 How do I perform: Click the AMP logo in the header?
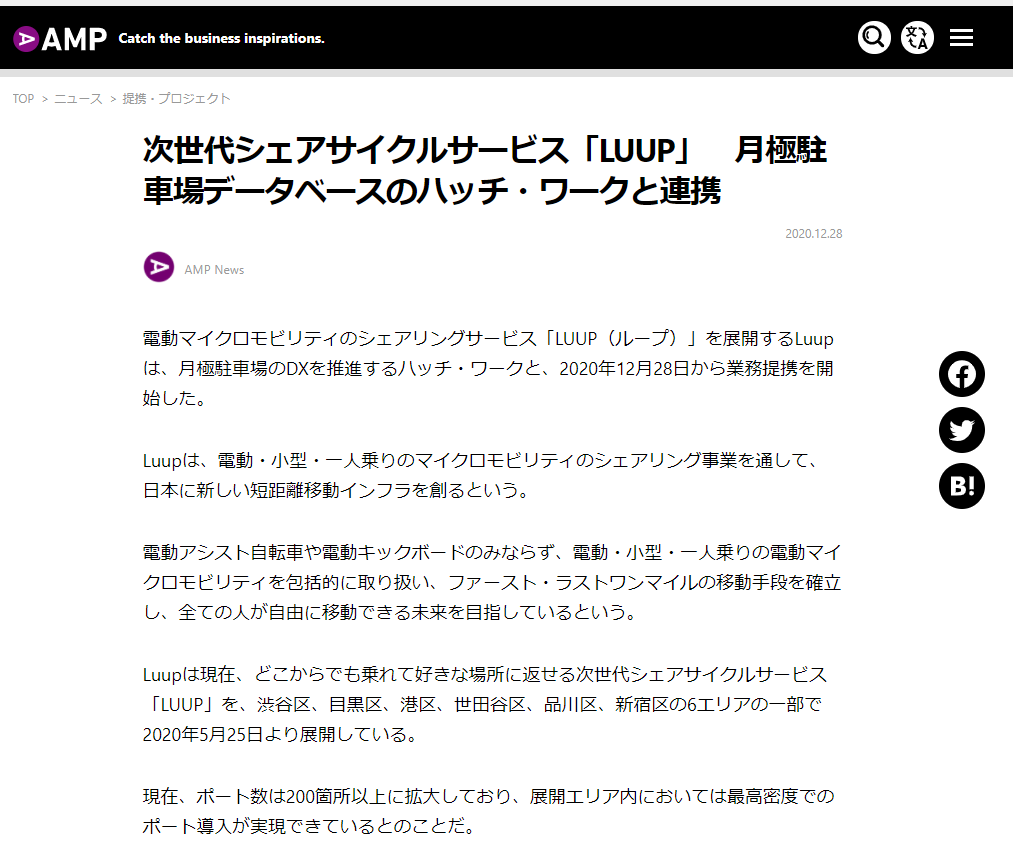click(60, 39)
